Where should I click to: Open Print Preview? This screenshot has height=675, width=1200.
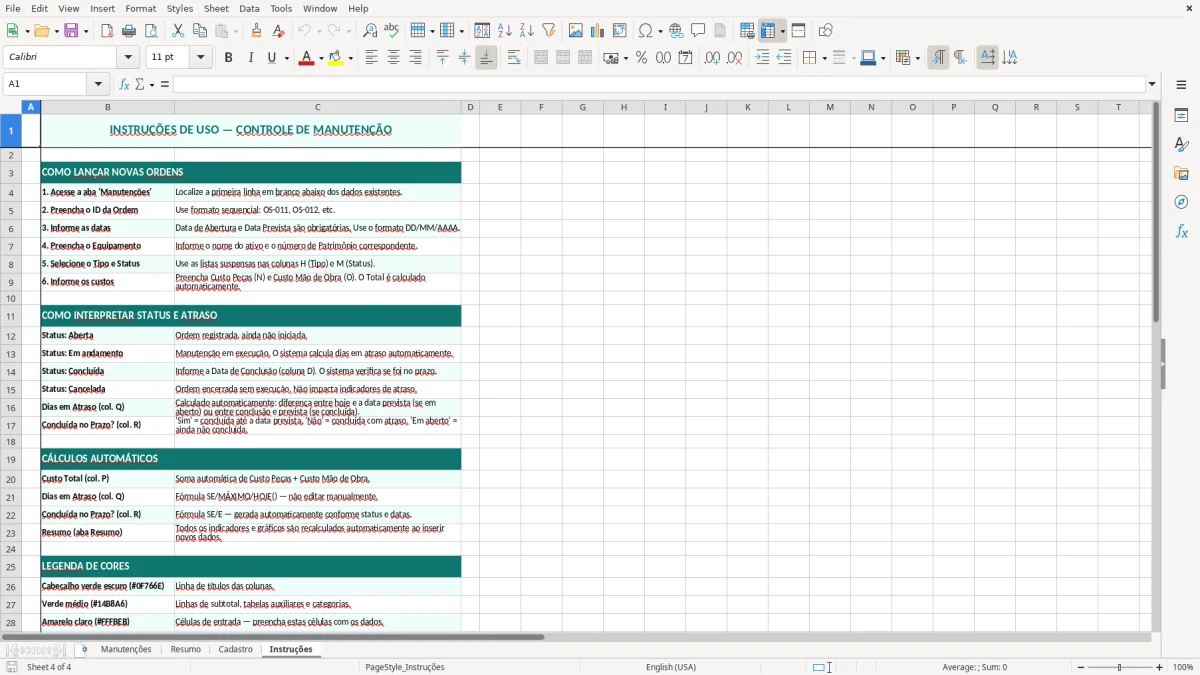click(151, 31)
